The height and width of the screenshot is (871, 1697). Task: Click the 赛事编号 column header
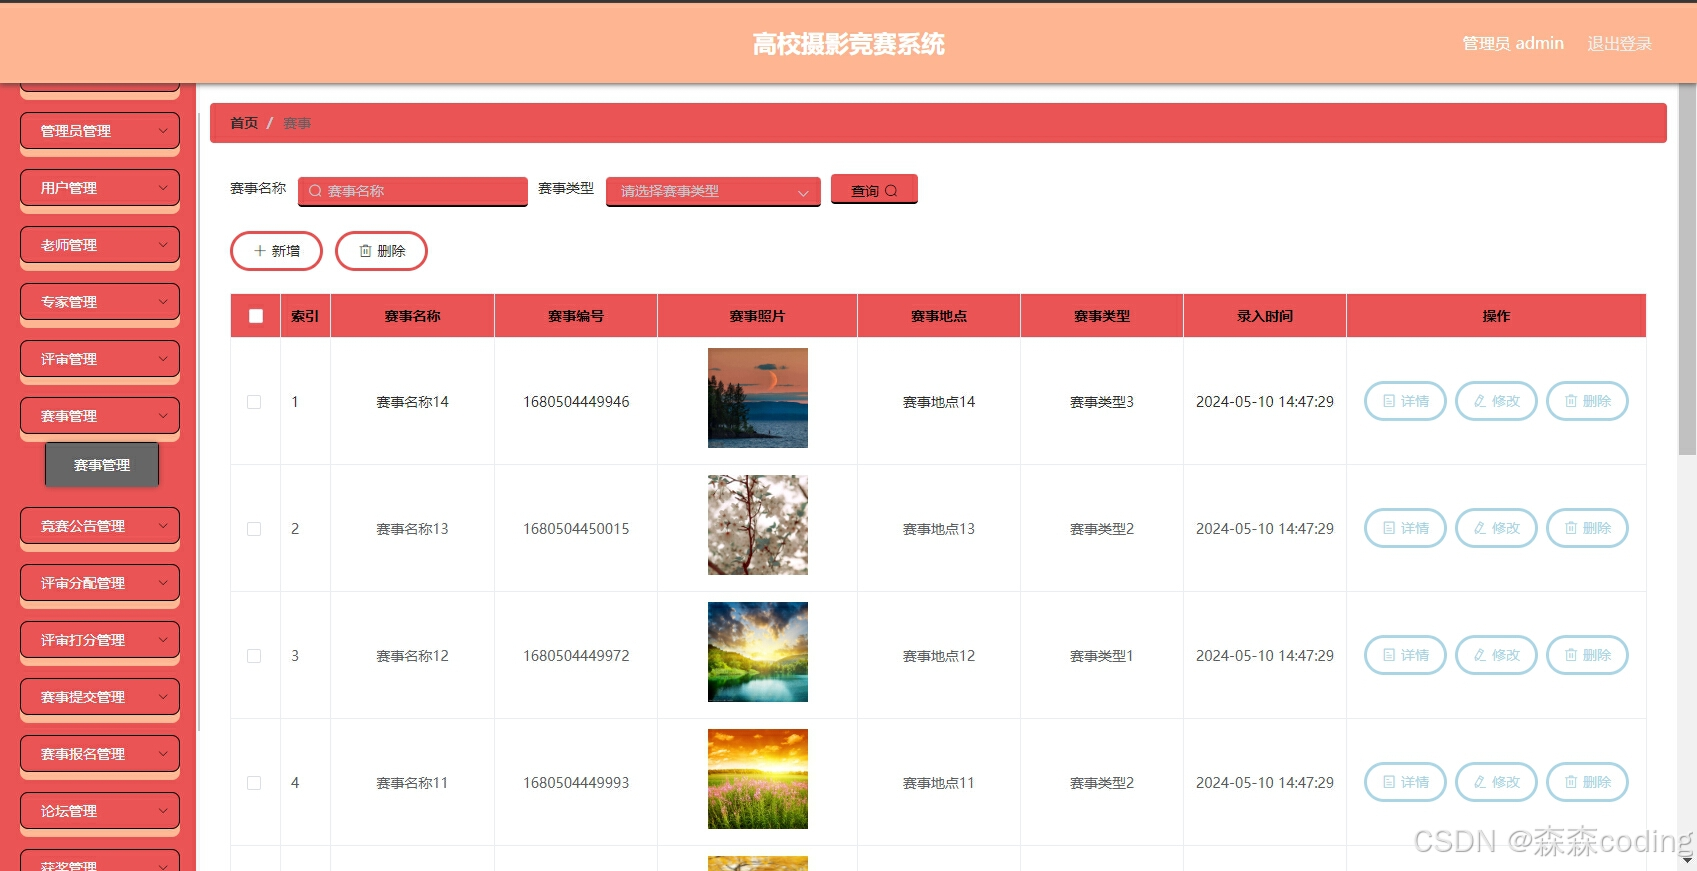point(576,316)
